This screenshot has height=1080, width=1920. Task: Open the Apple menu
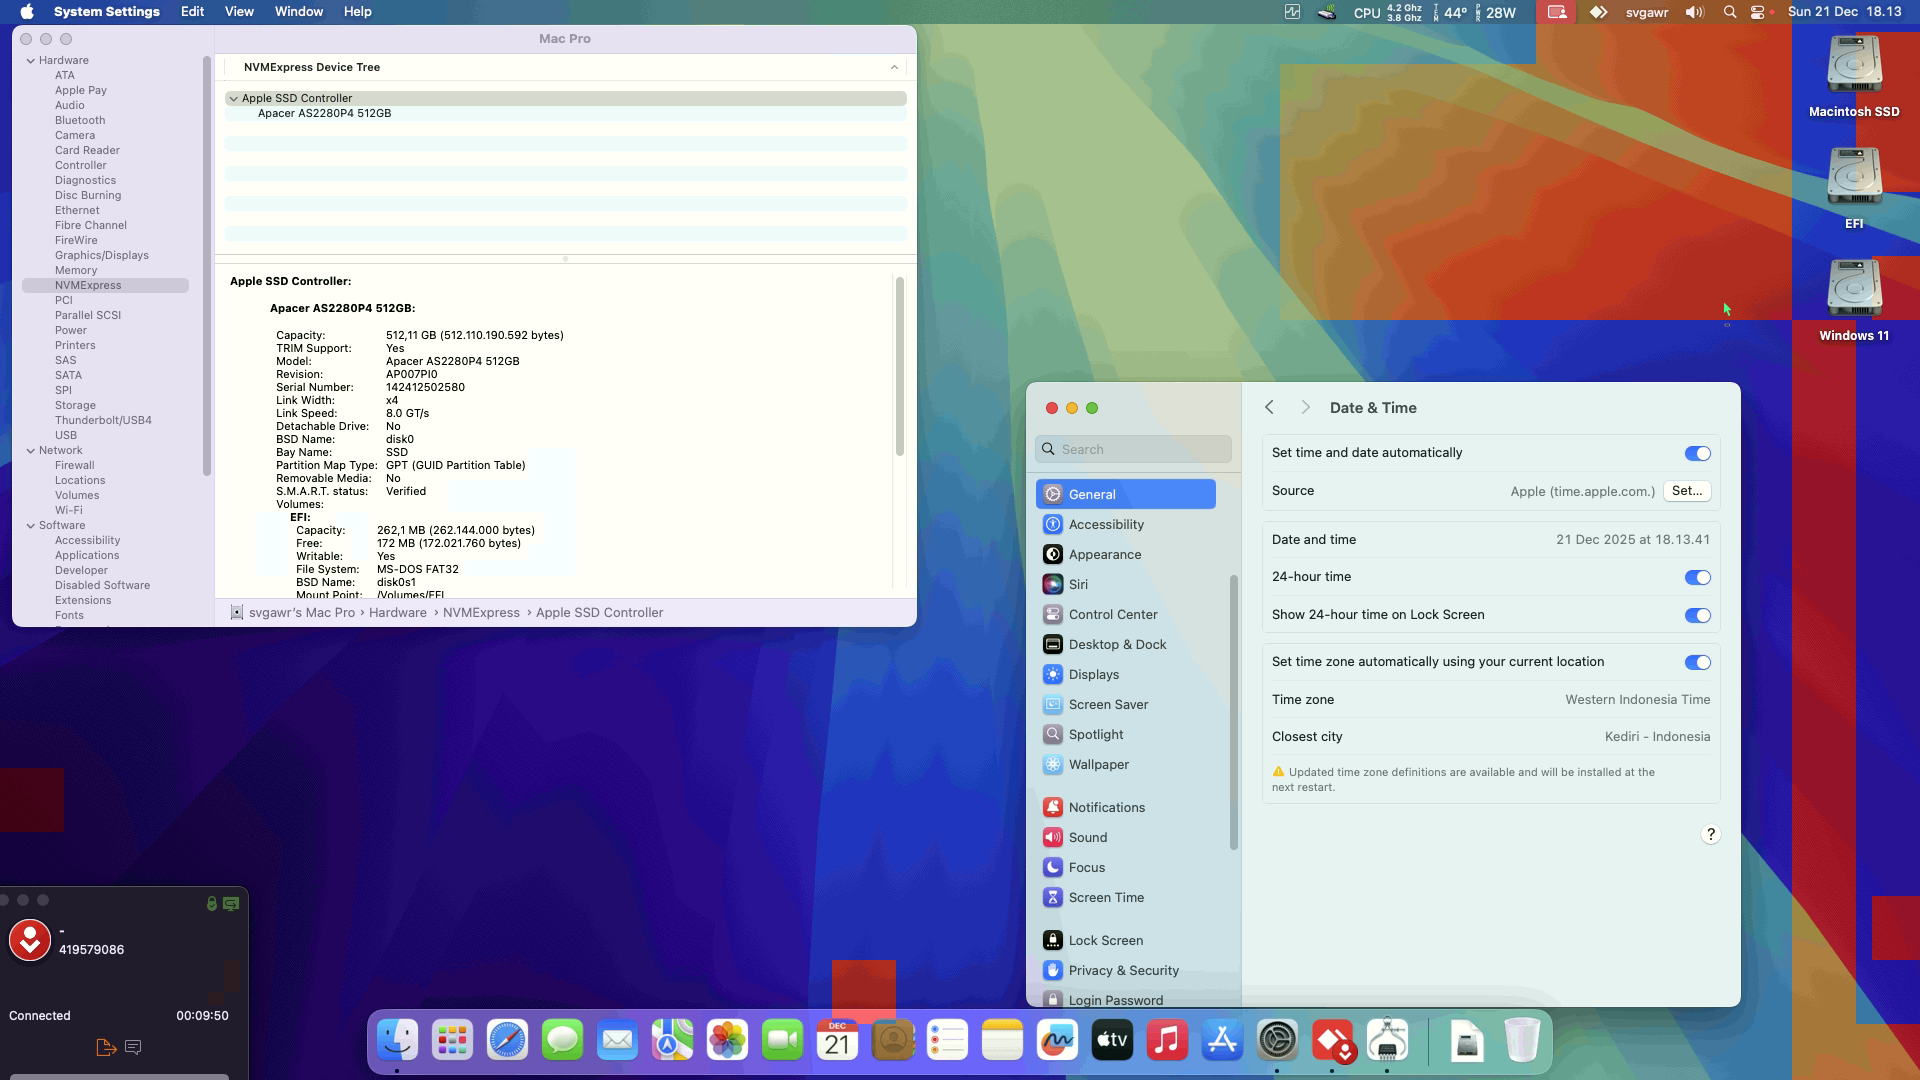tap(27, 12)
